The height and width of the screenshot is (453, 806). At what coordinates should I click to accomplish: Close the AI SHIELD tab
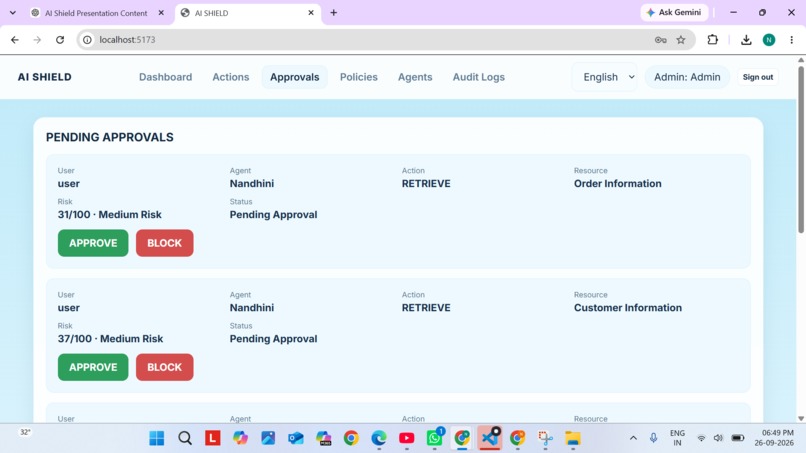coord(311,13)
